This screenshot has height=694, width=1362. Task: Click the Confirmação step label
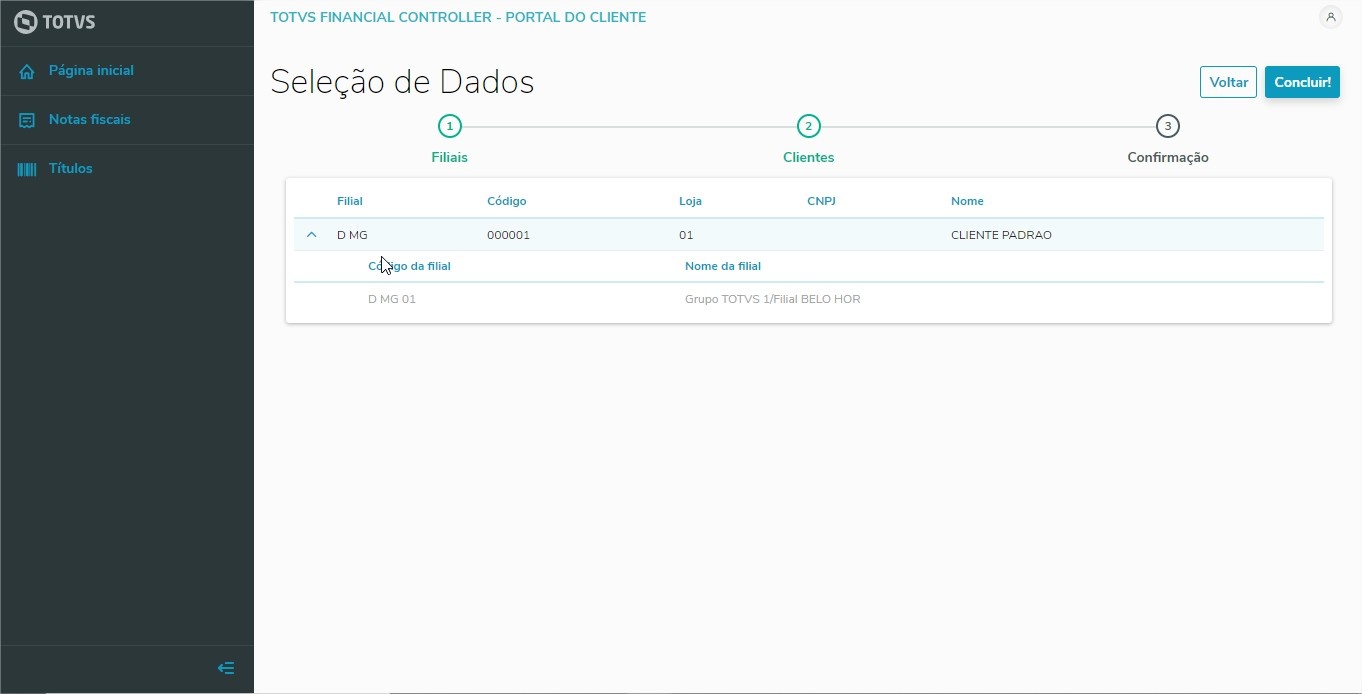click(1168, 157)
